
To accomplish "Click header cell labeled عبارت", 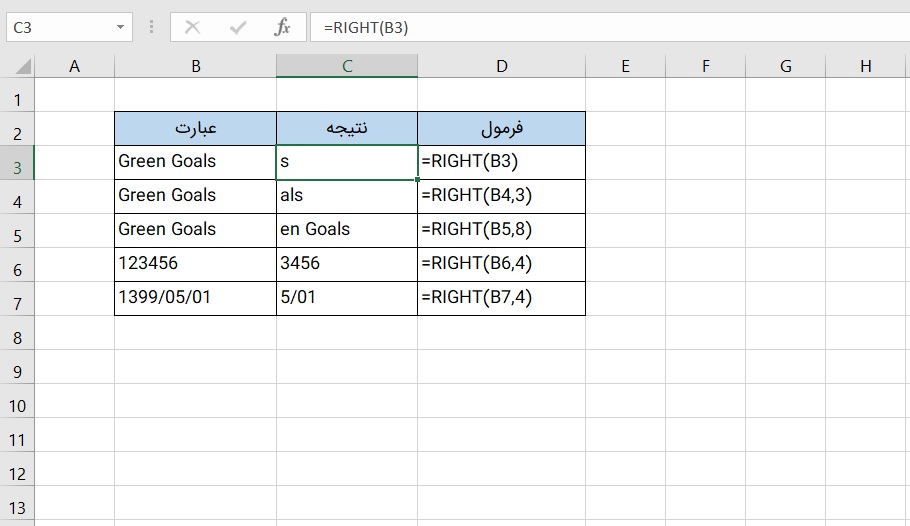I will tap(195, 128).
